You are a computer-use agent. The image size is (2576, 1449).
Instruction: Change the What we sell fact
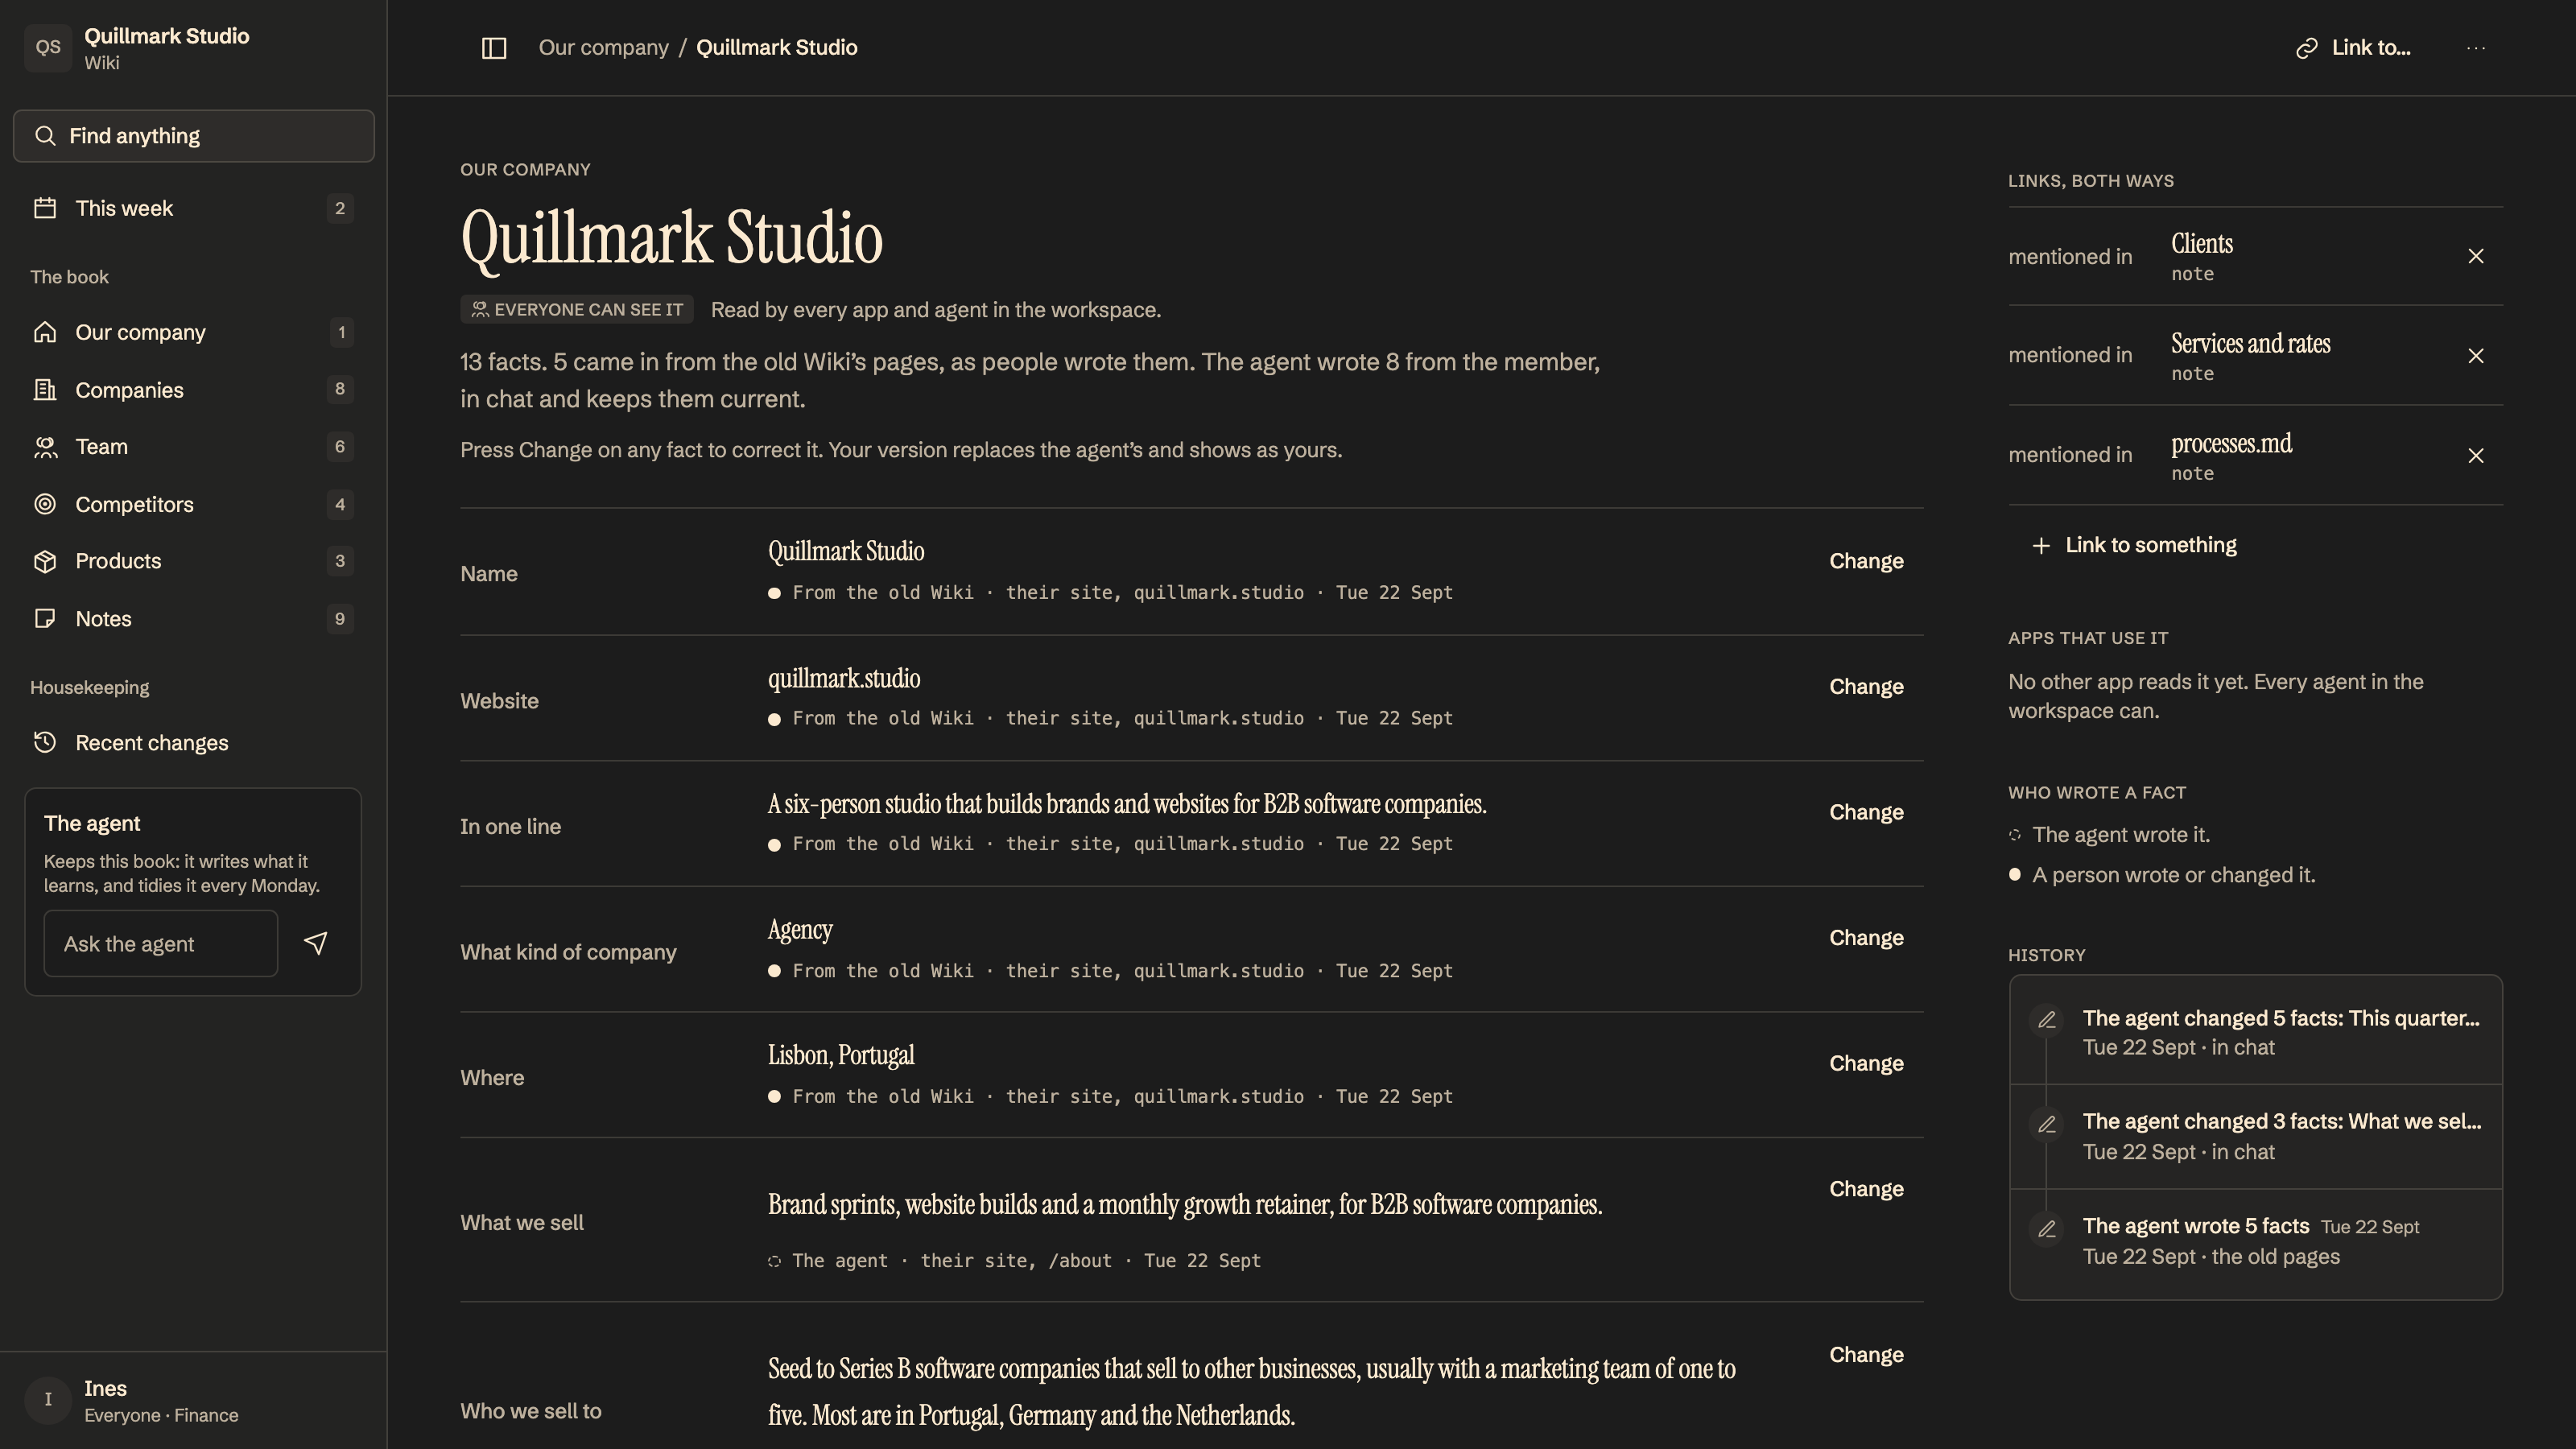coord(1866,1189)
